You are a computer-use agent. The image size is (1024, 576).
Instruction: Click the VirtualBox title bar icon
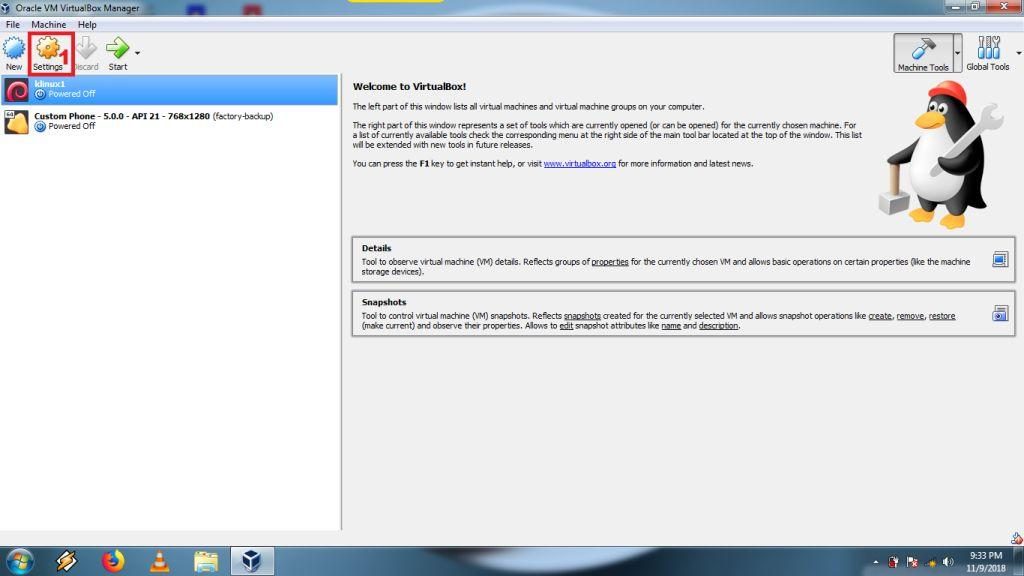5,8
